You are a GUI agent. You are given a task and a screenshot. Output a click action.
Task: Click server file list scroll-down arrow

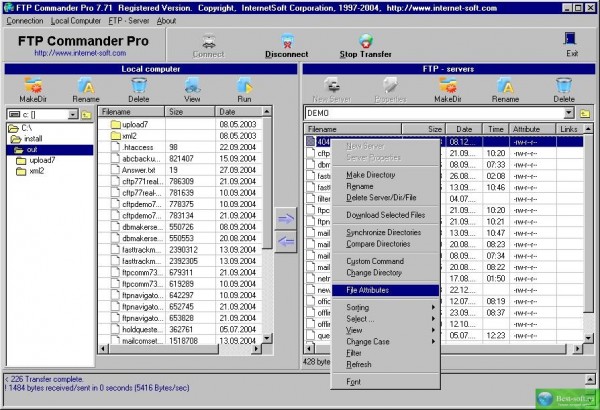589,338
